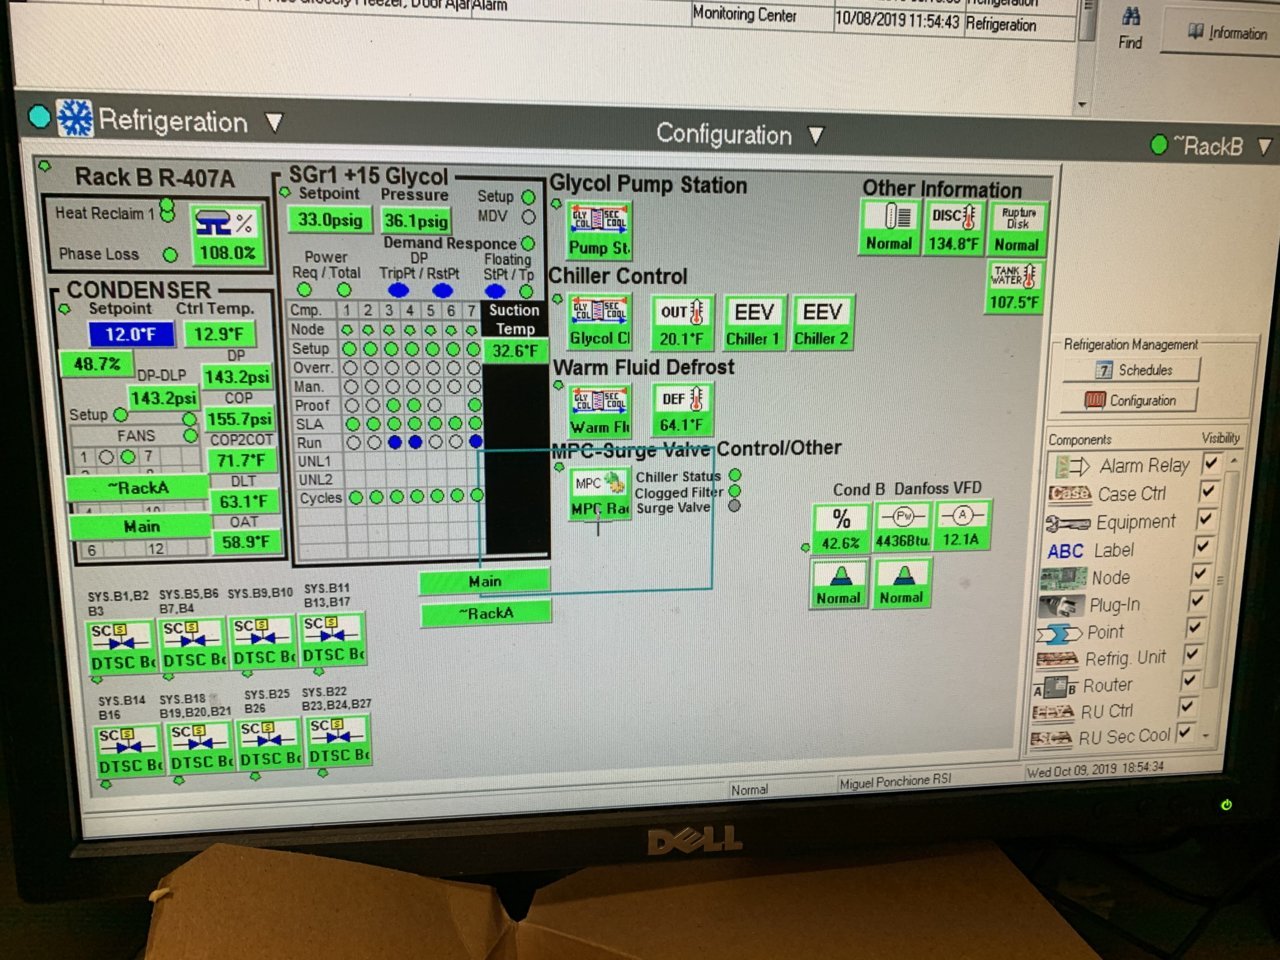Click the COP2COT 71.7°F reading
Image resolution: width=1280 pixels, height=960 pixels.
tap(241, 460)
